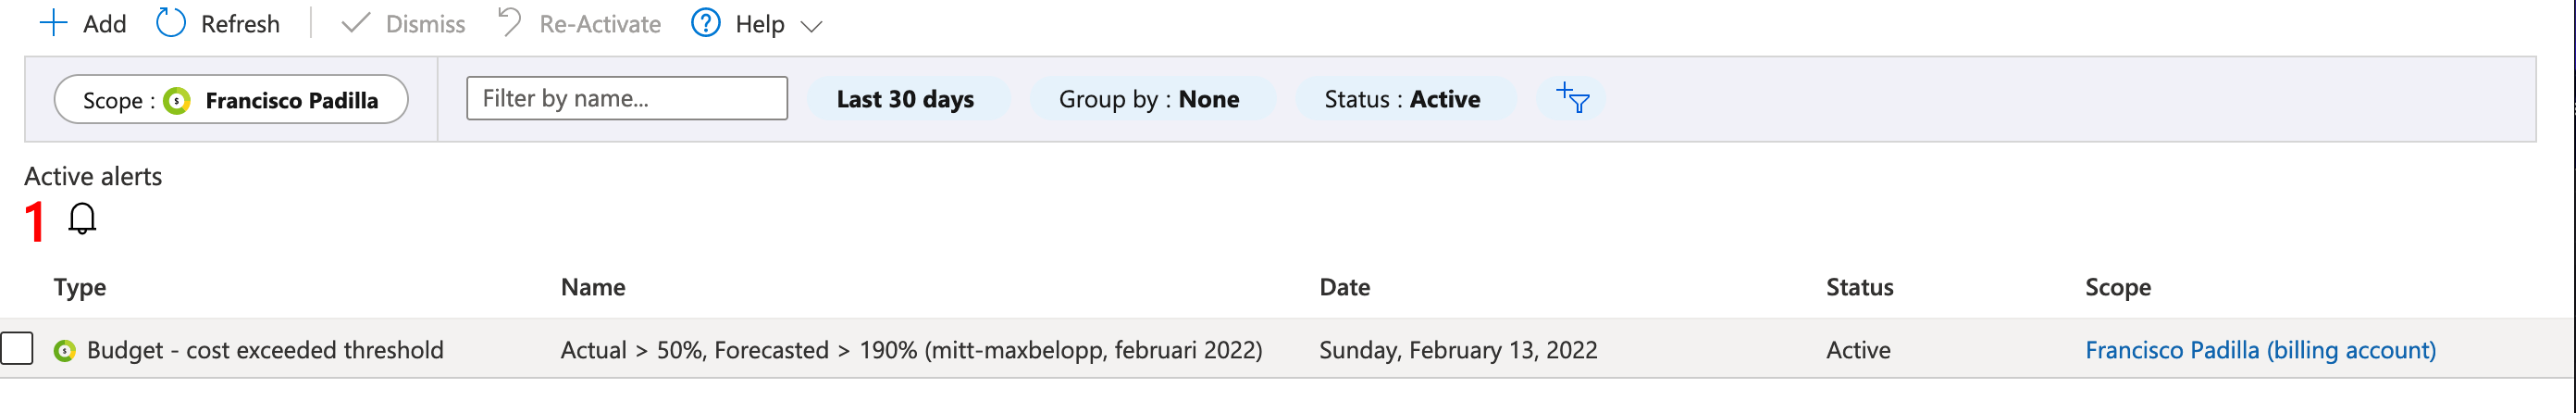Select the budget alert row checkbox
Viewport: 2576px width, 413px height.
[17, 349]
